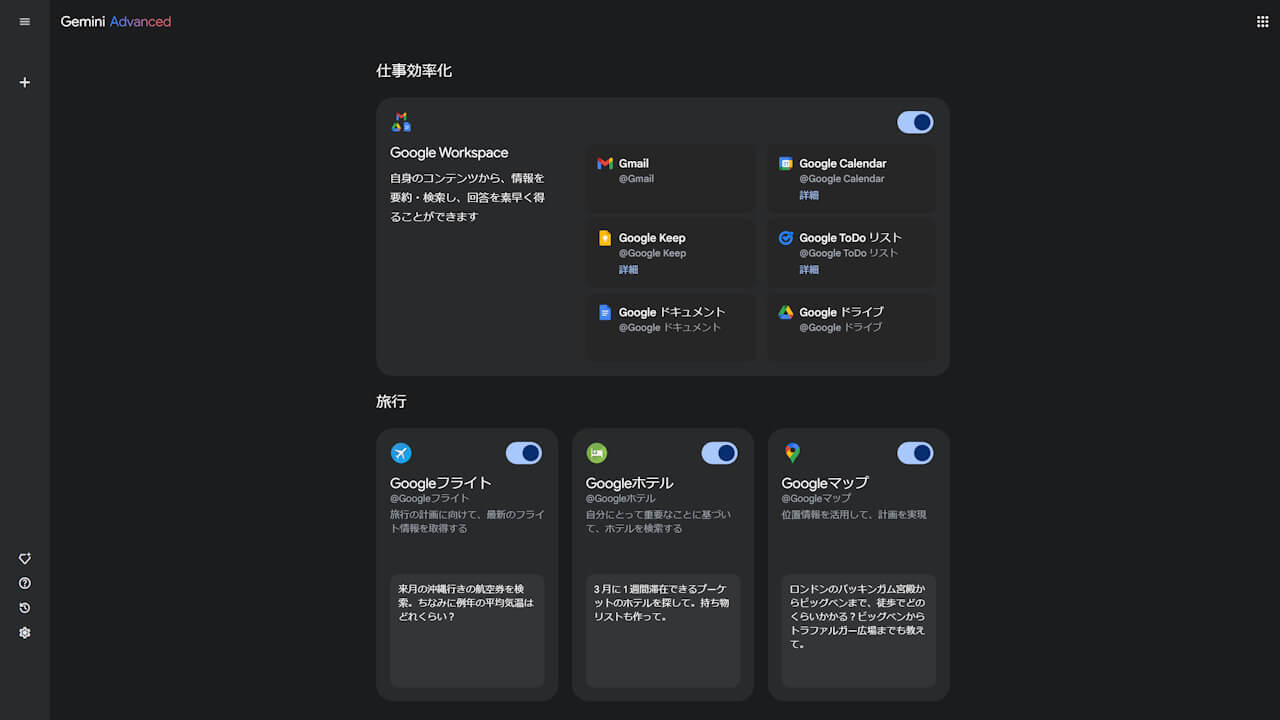This screenshot has height=720, width=1280.
Task: Click the Gmail extension icon
Action: click(x=605, y=162)
